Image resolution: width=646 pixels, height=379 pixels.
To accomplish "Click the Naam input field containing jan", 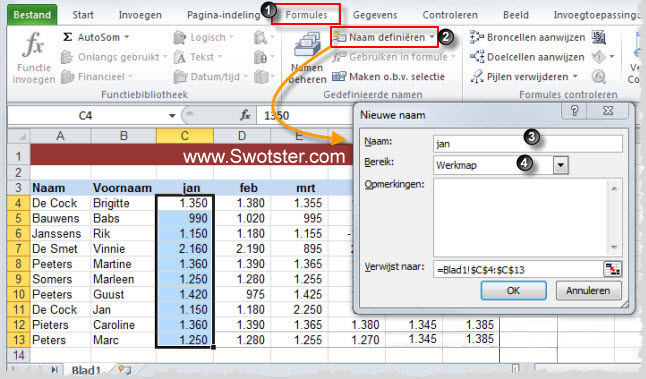I will click(x=528, y=144).
